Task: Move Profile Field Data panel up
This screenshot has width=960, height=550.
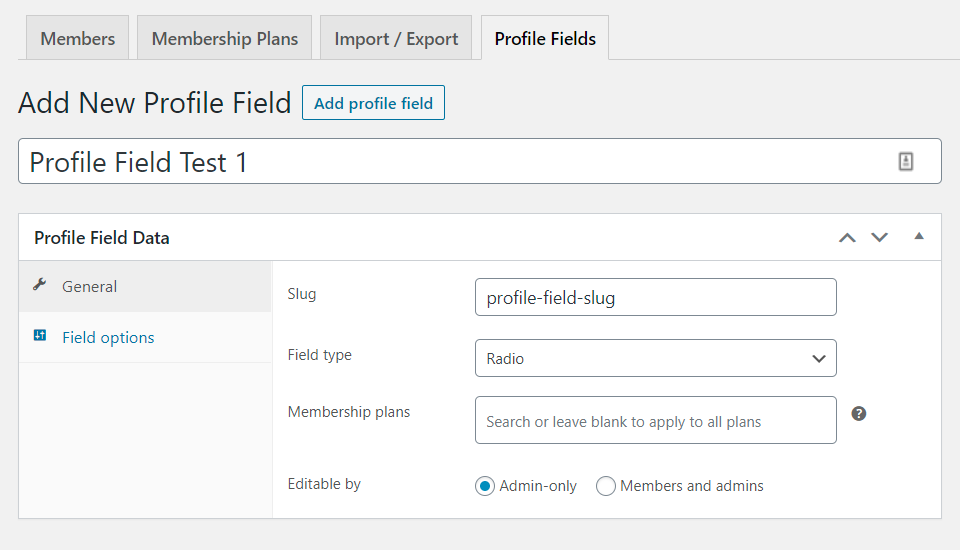Action: click(847, 238)
